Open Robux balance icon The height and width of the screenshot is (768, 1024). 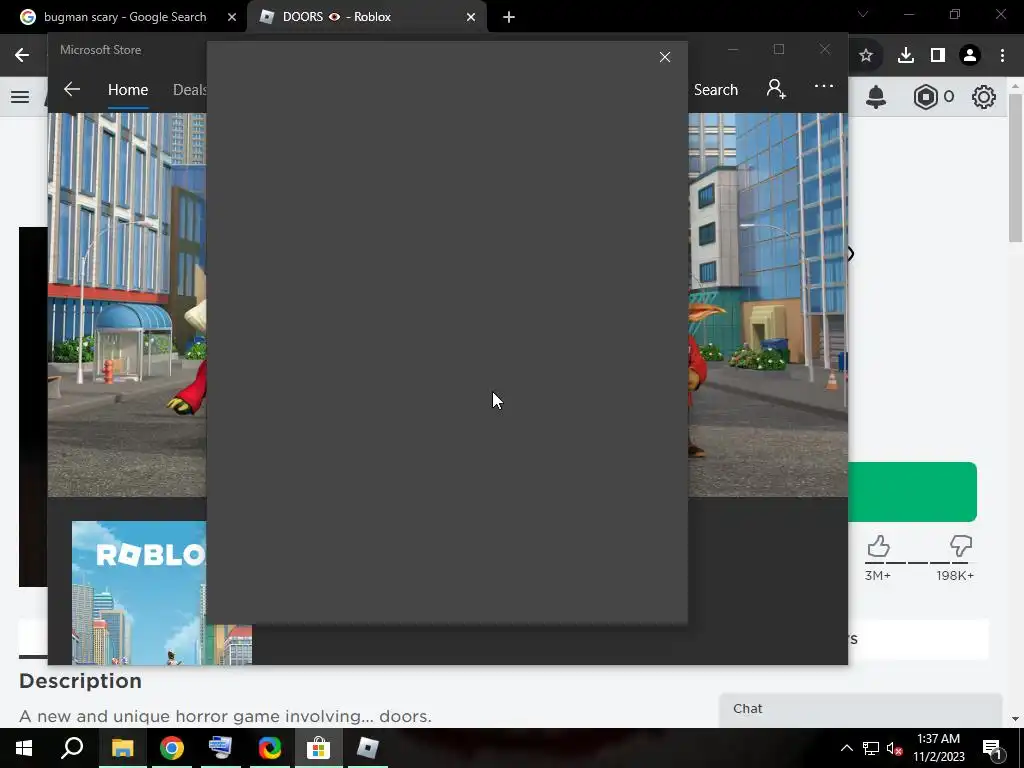tap(925, 97)
